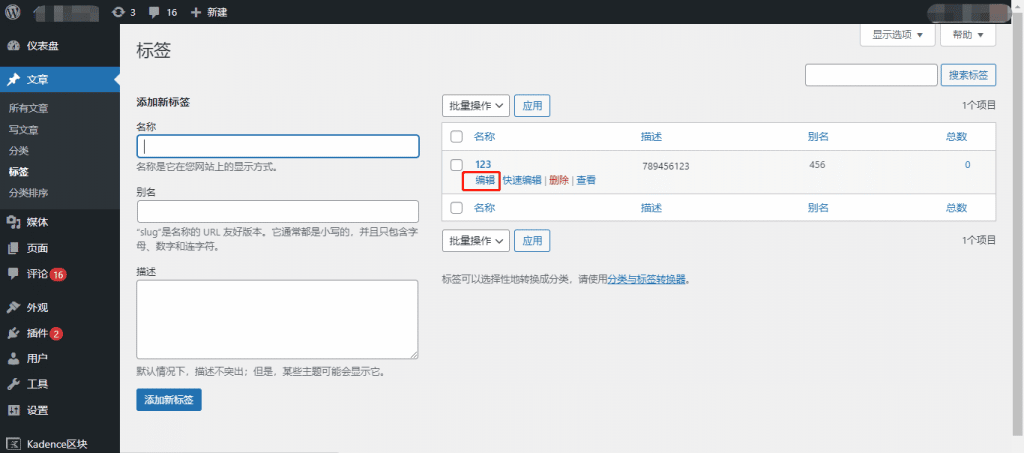This screenshot has width=1024, height=453.
Task: Click the 用户 person icon
Action: coord(13,358)
